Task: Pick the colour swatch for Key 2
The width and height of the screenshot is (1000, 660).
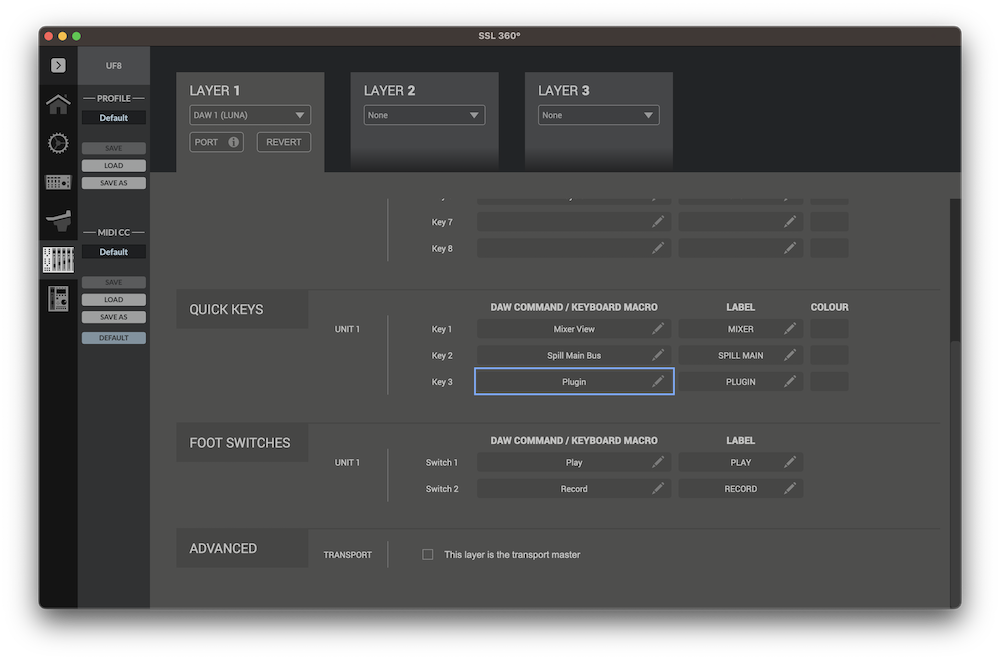Action: tap(829, 355)
